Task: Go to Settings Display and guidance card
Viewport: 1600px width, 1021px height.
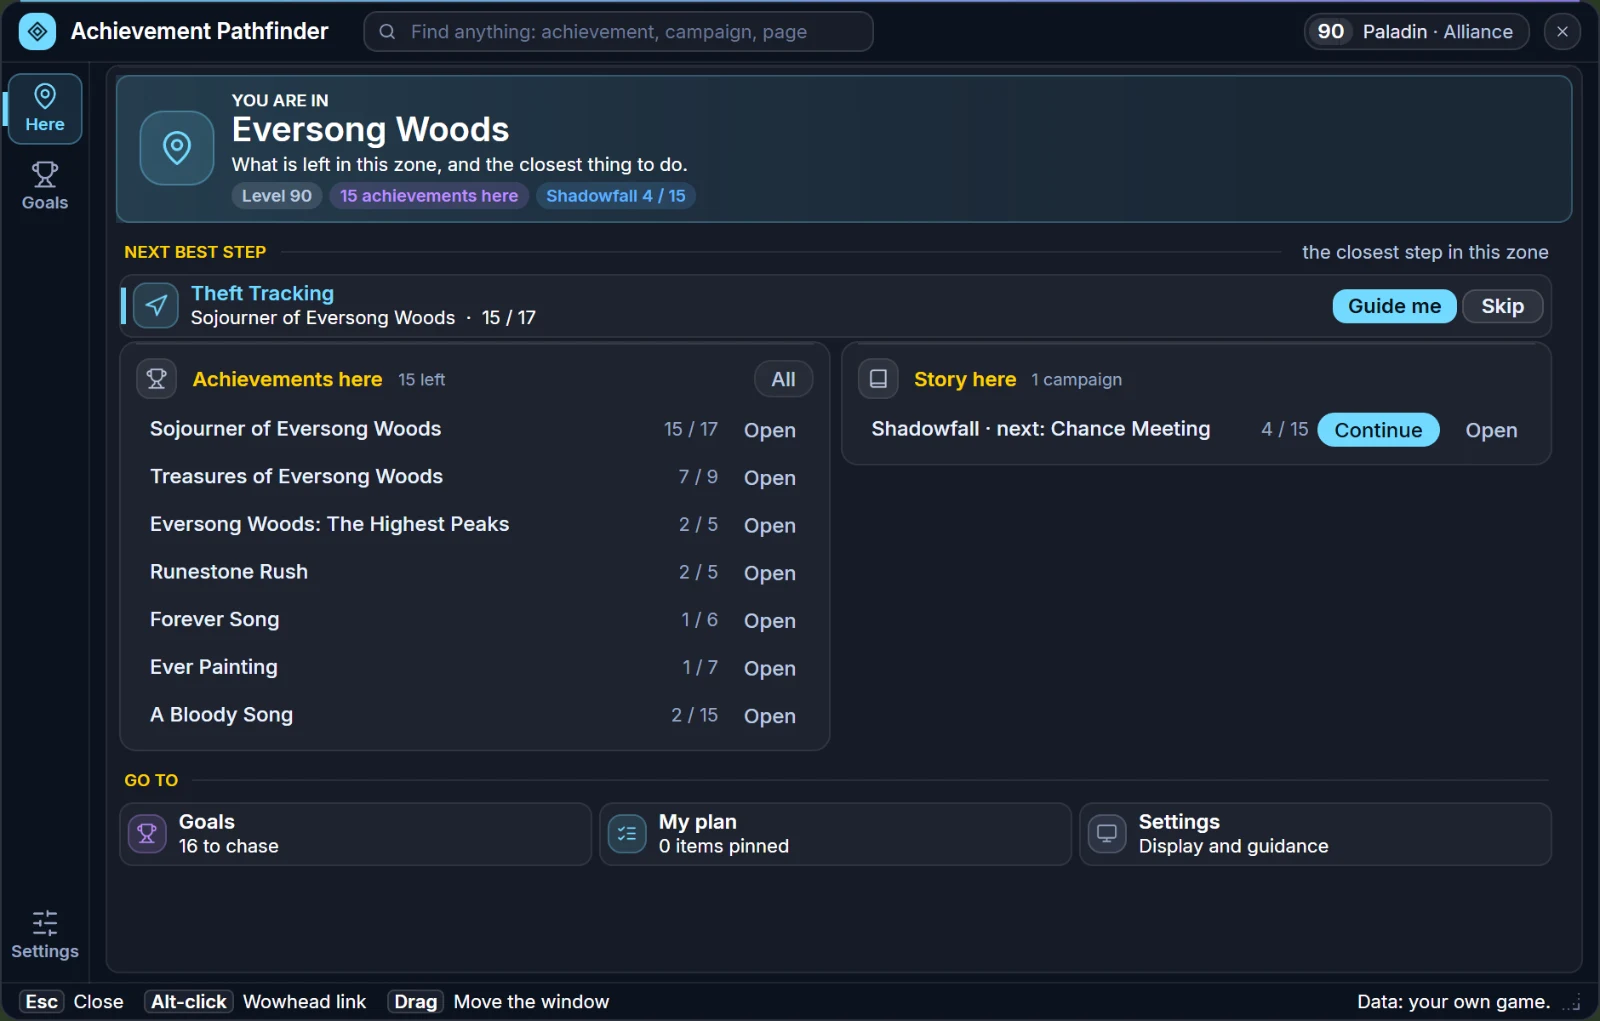Action: tap(1315, 834)
